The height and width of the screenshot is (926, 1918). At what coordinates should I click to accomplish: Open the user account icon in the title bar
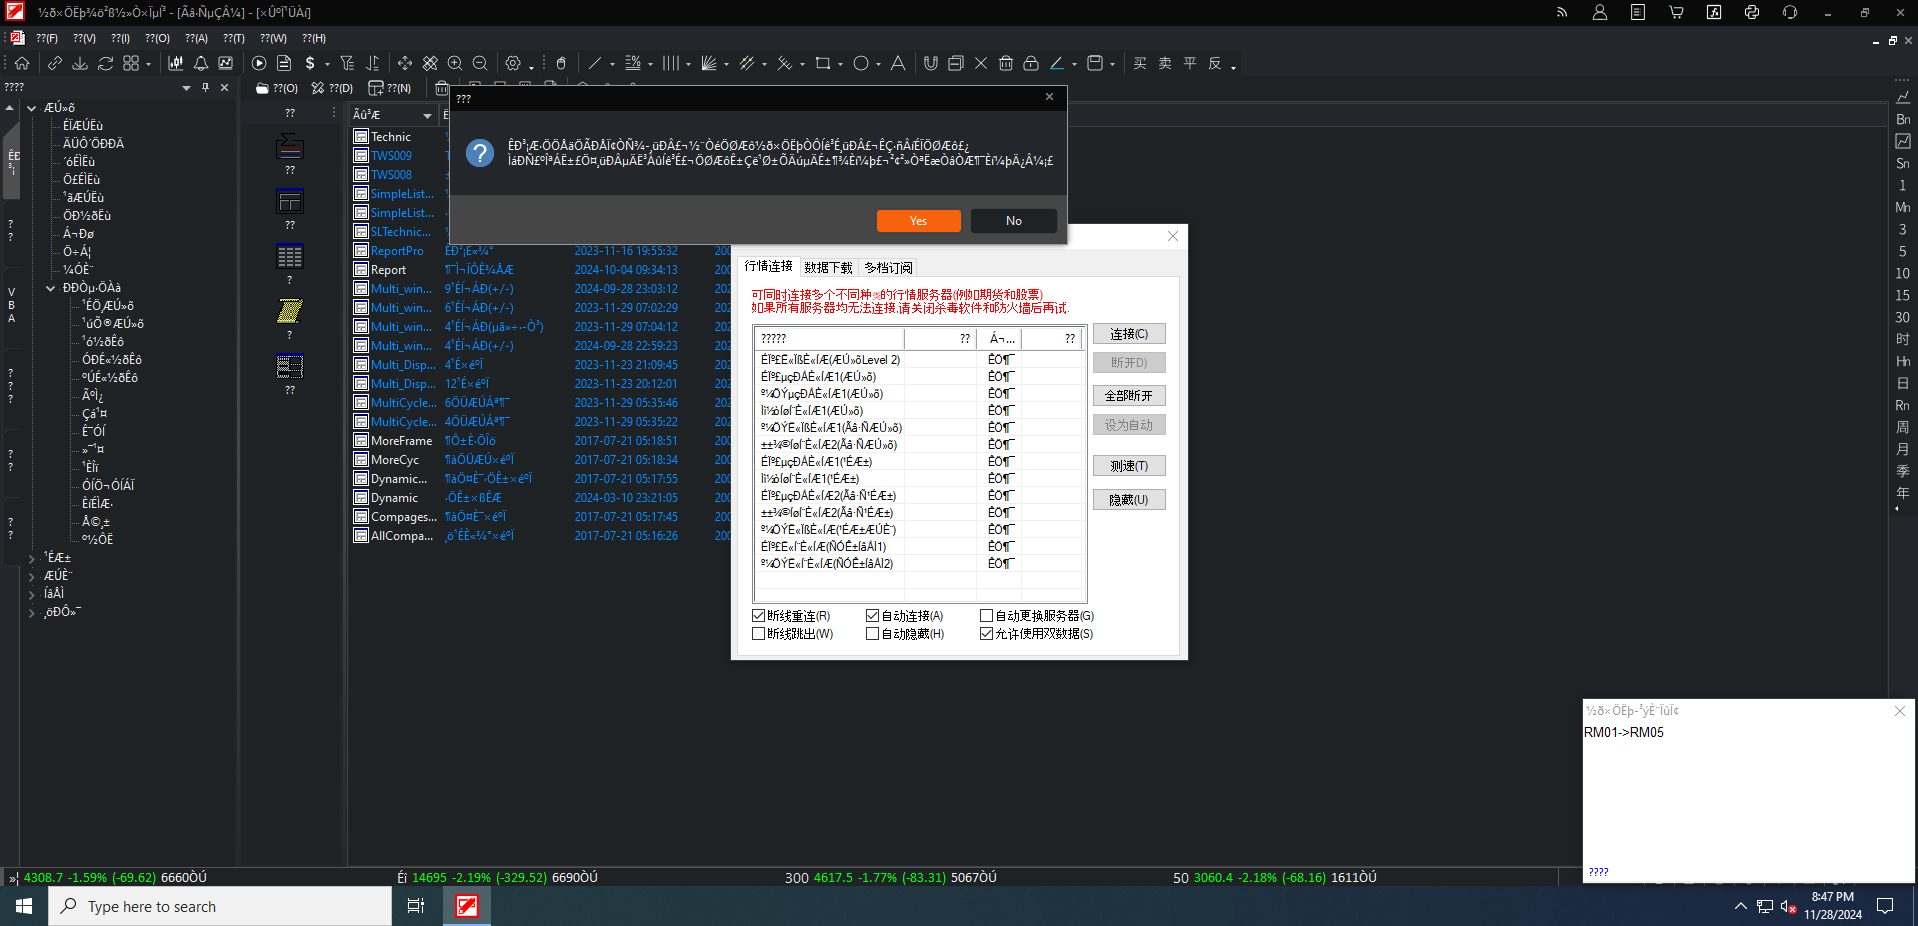click(x=1600, y=12)
